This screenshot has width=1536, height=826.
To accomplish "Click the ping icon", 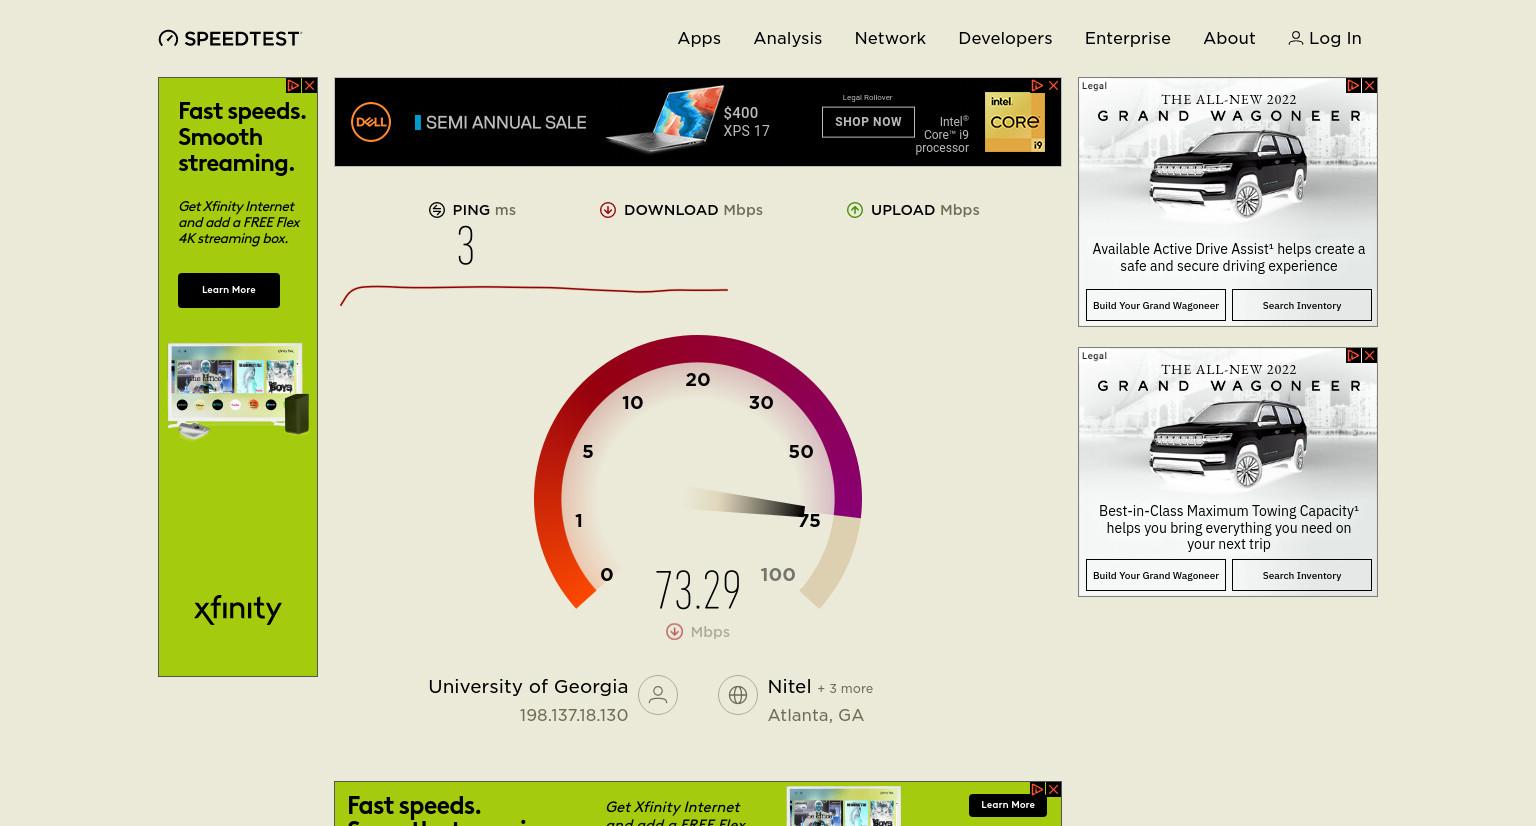I will tap(437, 210).
